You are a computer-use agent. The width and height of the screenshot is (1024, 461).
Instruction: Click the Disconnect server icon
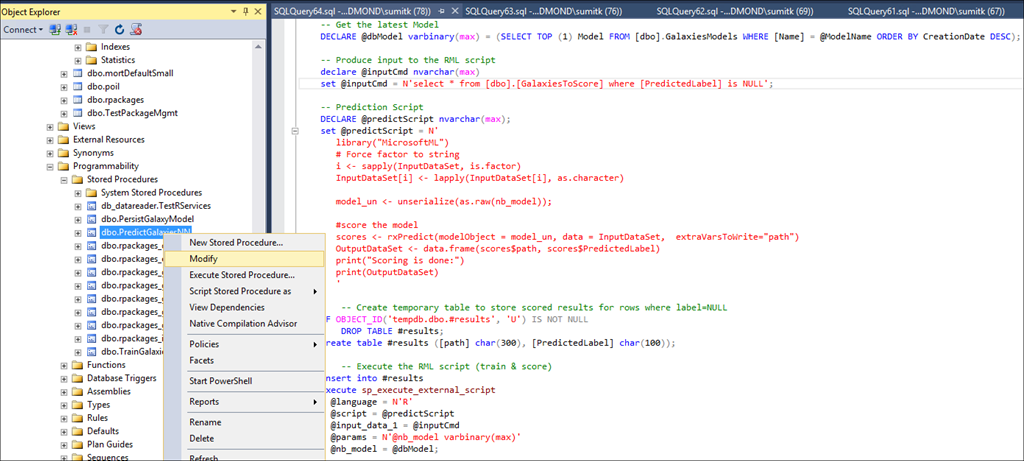coord(72,30)
